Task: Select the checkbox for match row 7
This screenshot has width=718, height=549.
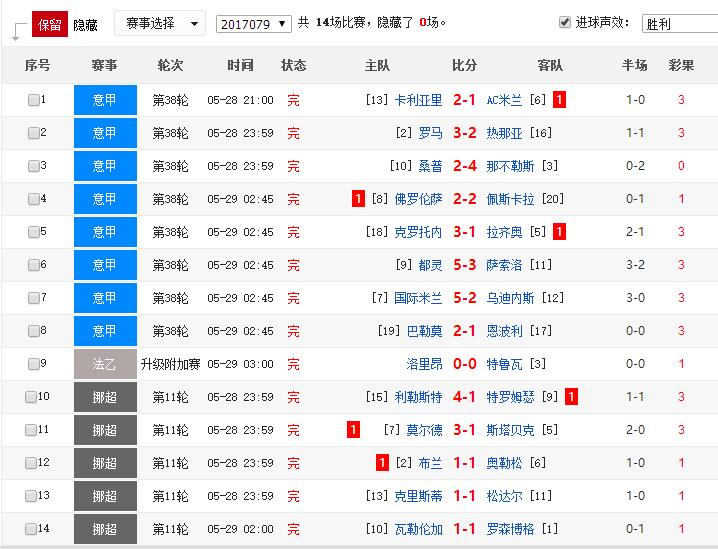Action: (34, 298)
